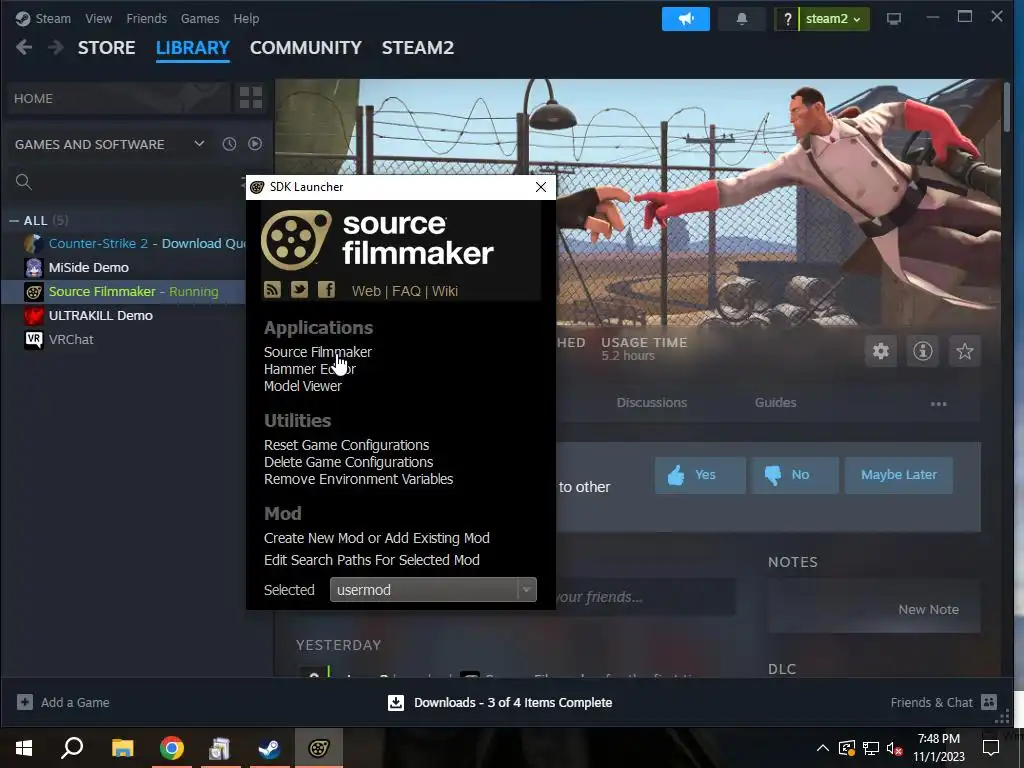Launch Model Viewer application
This screenshot has width=1024, height=768.
pos(302,386)
